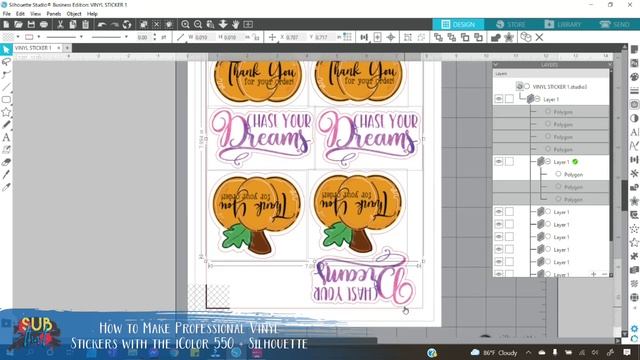Switch to the VINYL STICKER 1 tab
This screenshot has width=640, height=360.
click(33, 48)
